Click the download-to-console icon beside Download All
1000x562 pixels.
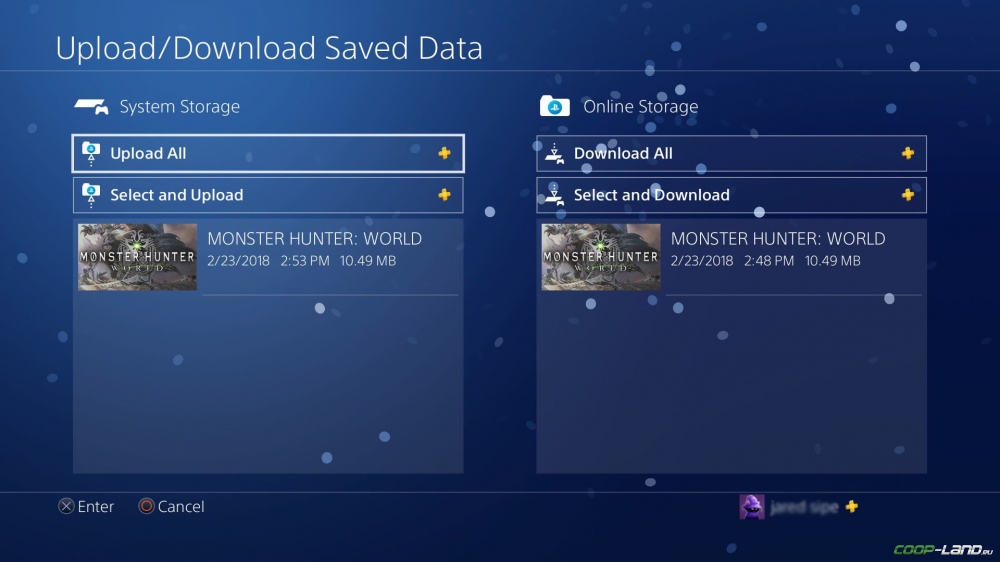[x=554, y=154]
